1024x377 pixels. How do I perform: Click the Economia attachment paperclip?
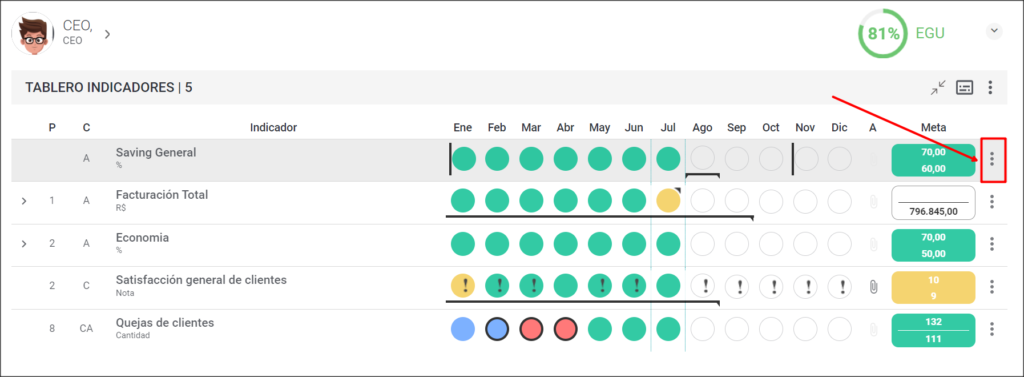[x=873, y=244]
